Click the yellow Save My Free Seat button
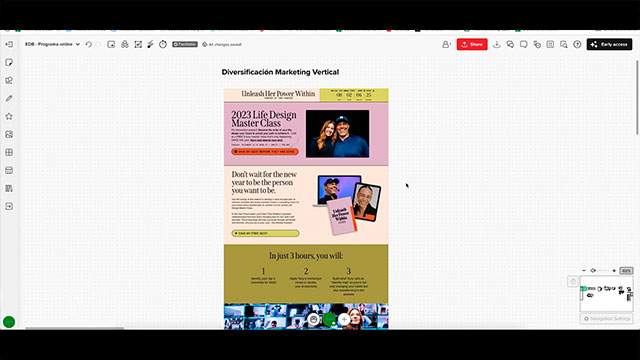Screen dimensions: 640x360 pos(265,233)
